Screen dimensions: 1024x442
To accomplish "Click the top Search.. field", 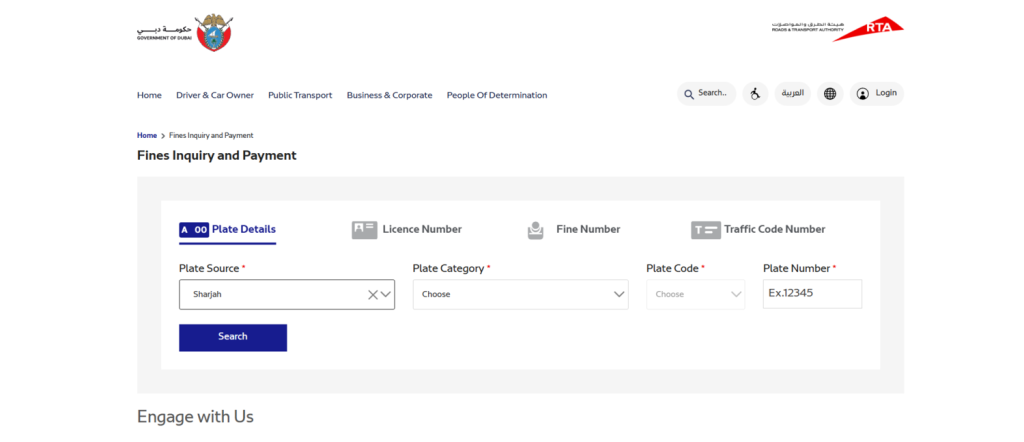I will tap(707, 94).
